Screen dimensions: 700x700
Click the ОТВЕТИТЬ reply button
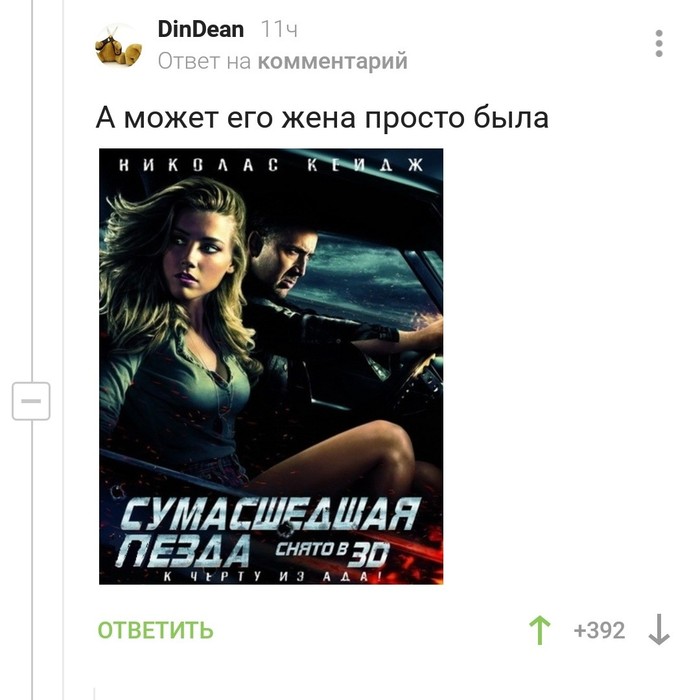(x=155, y=630)
